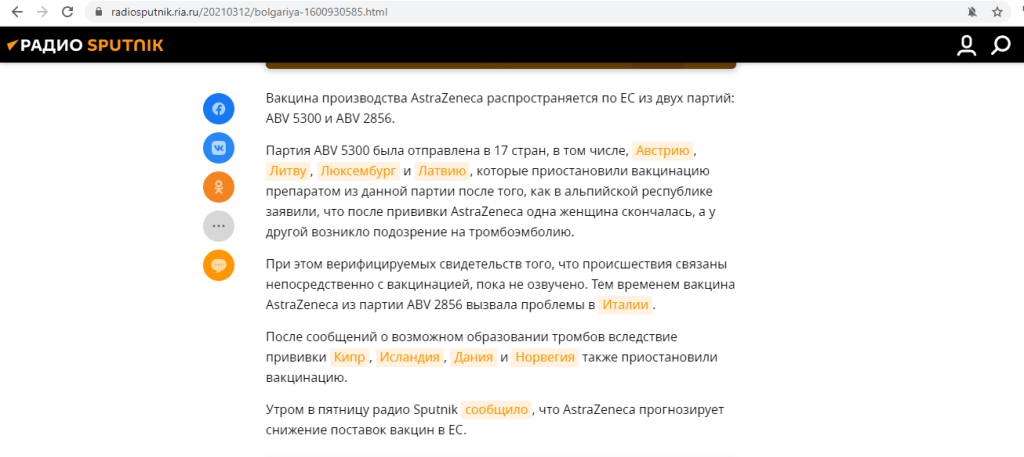Image resolution: width=1024 pixels, height=457 pixels.
Task: Open site search magnifier icon
Action: tap(1000, 45)
